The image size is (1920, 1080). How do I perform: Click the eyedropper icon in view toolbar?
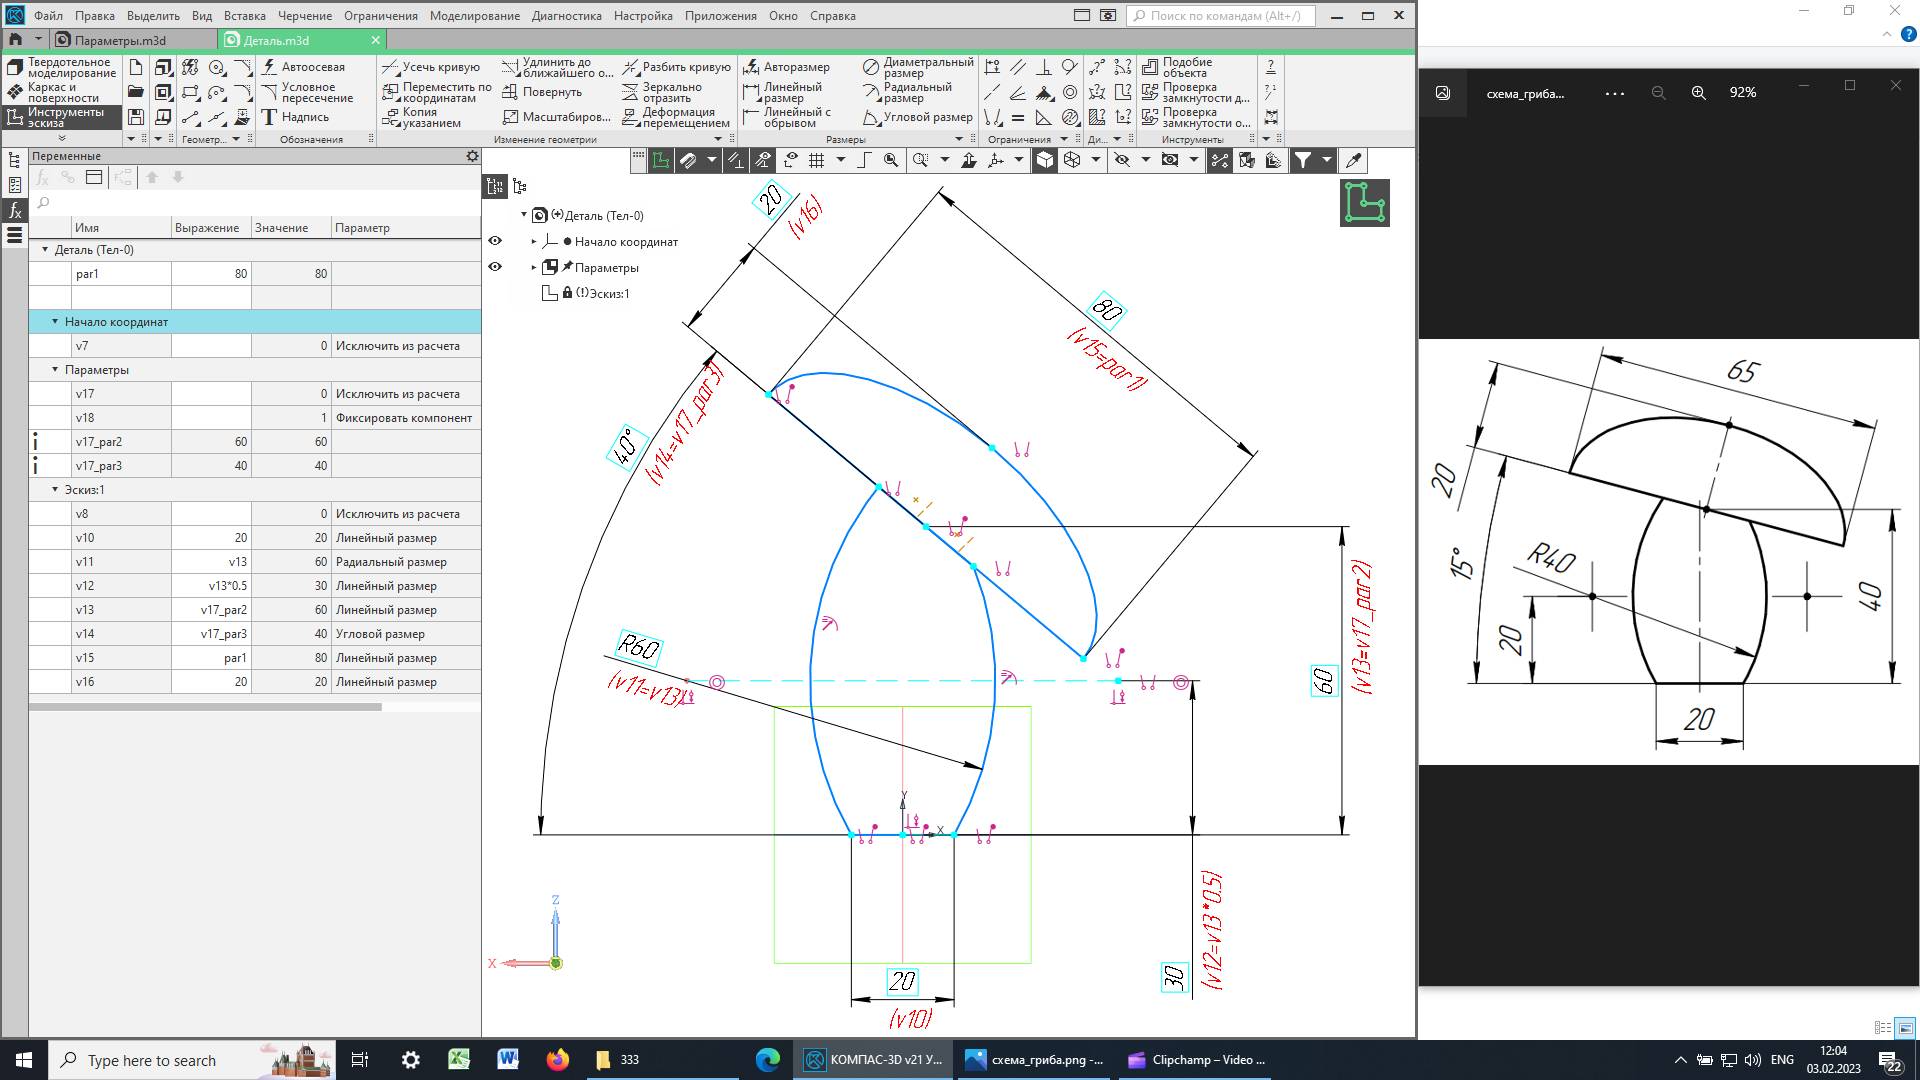(1353, 160)
